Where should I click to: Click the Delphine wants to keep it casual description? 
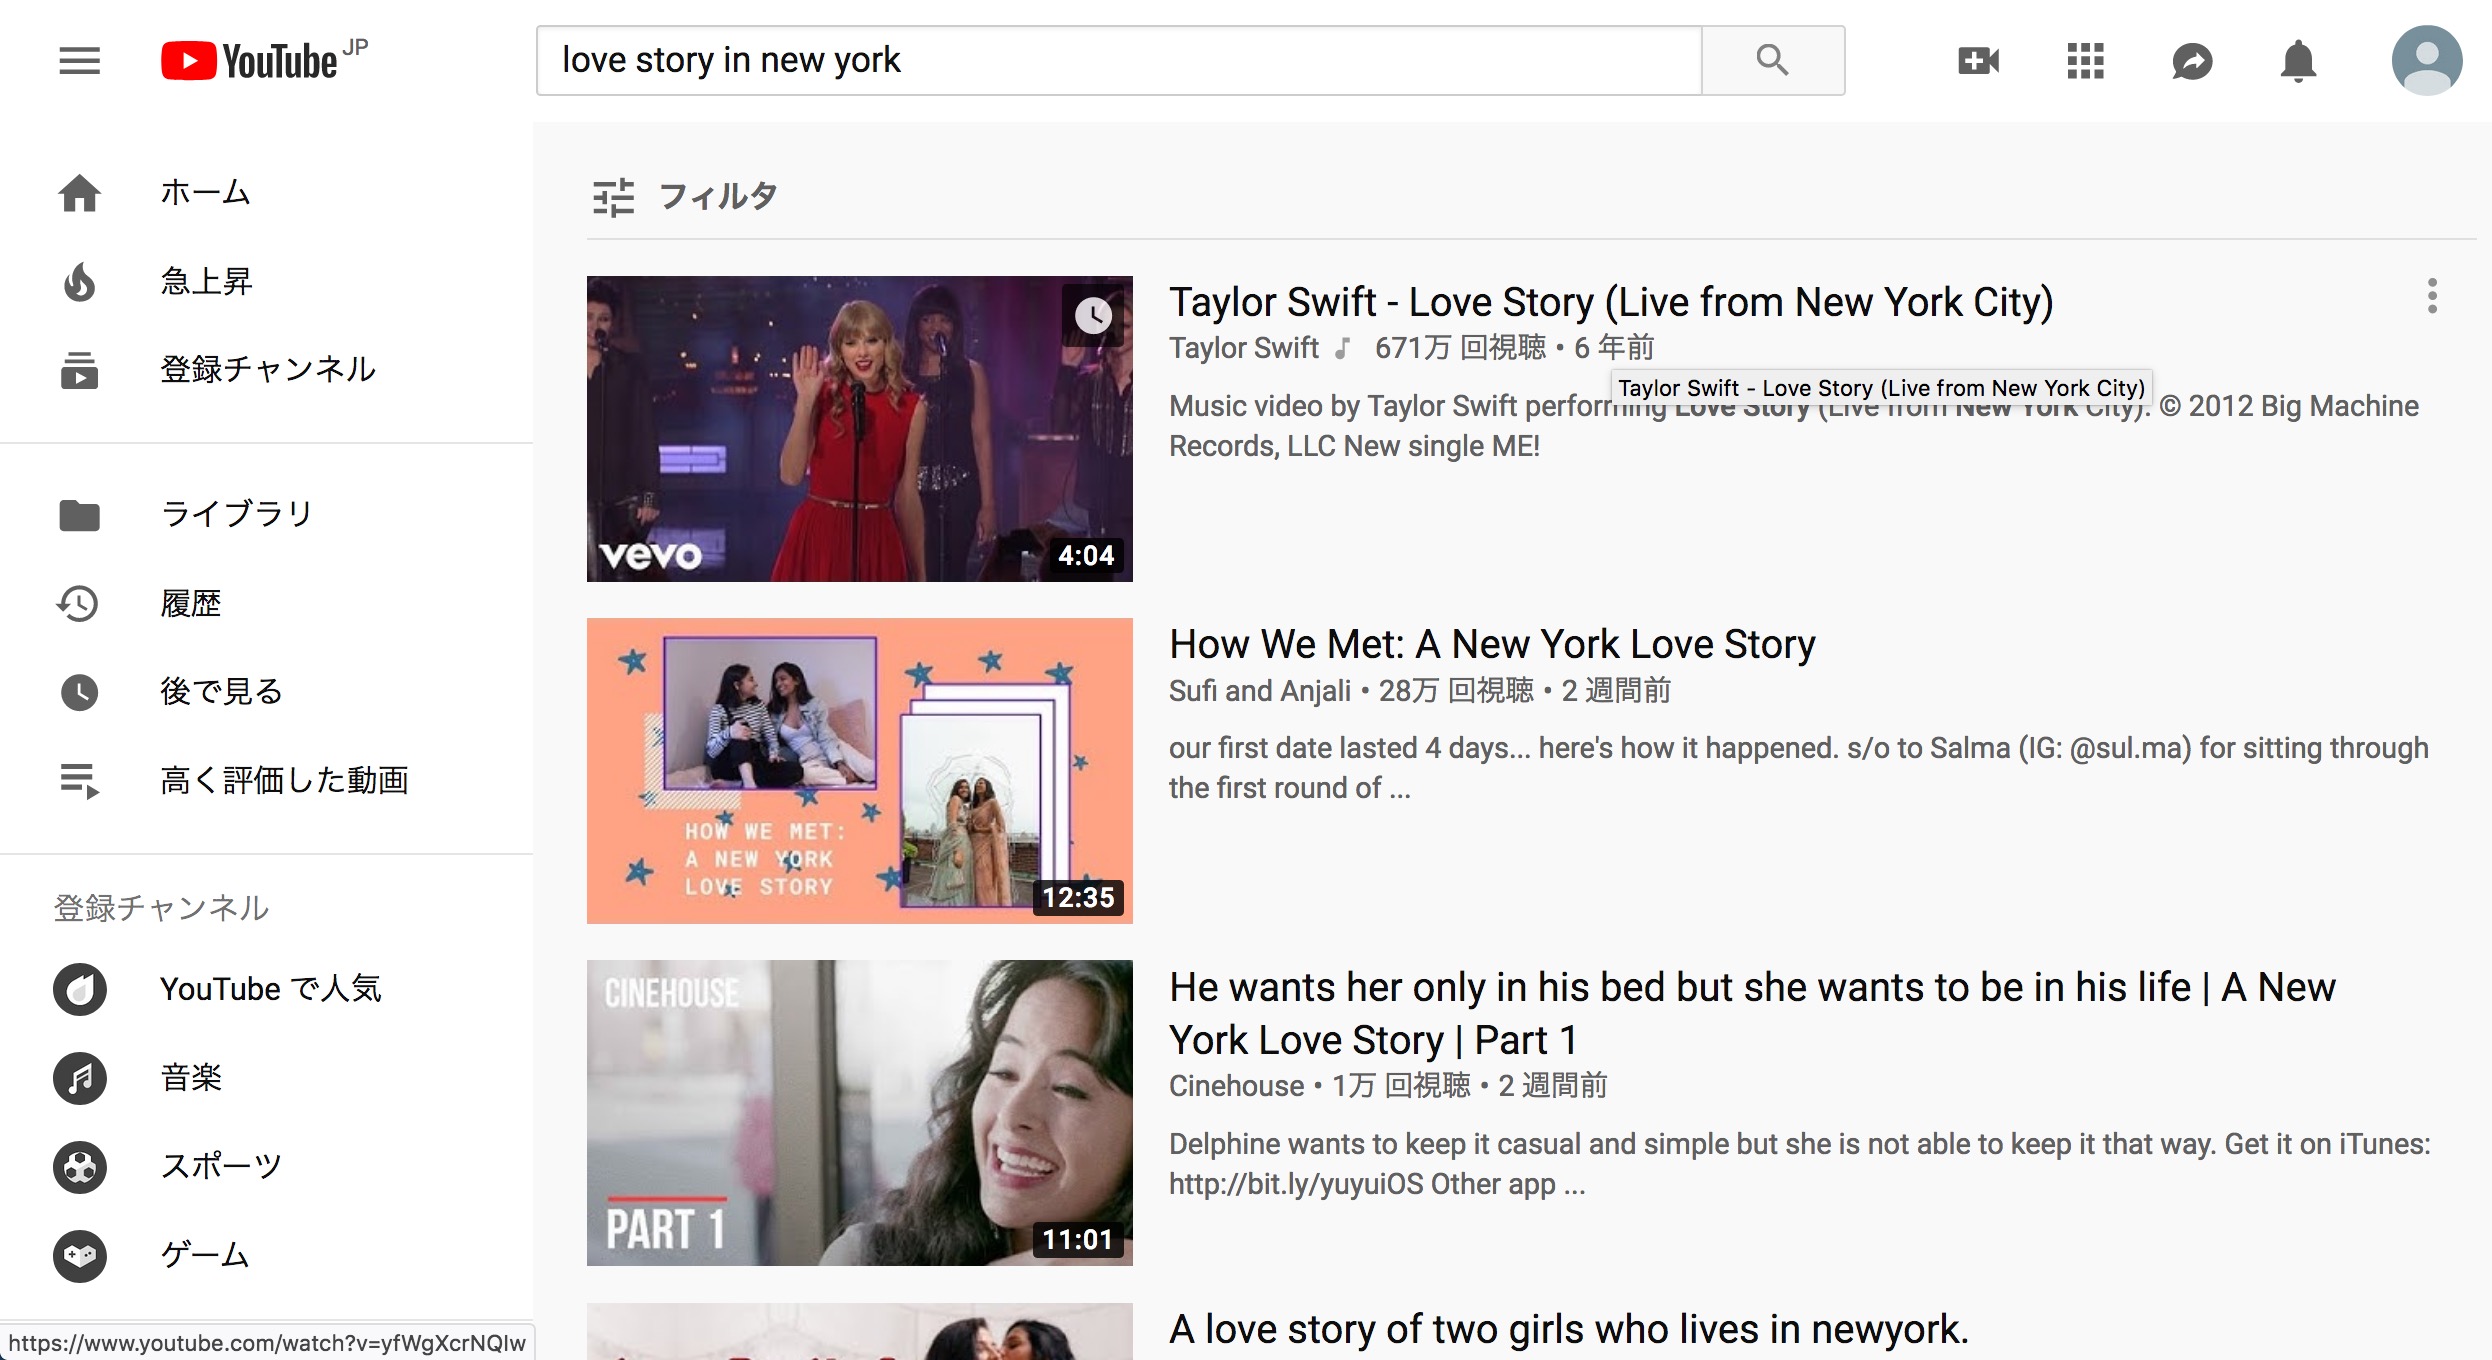tap(1800, 1165)
